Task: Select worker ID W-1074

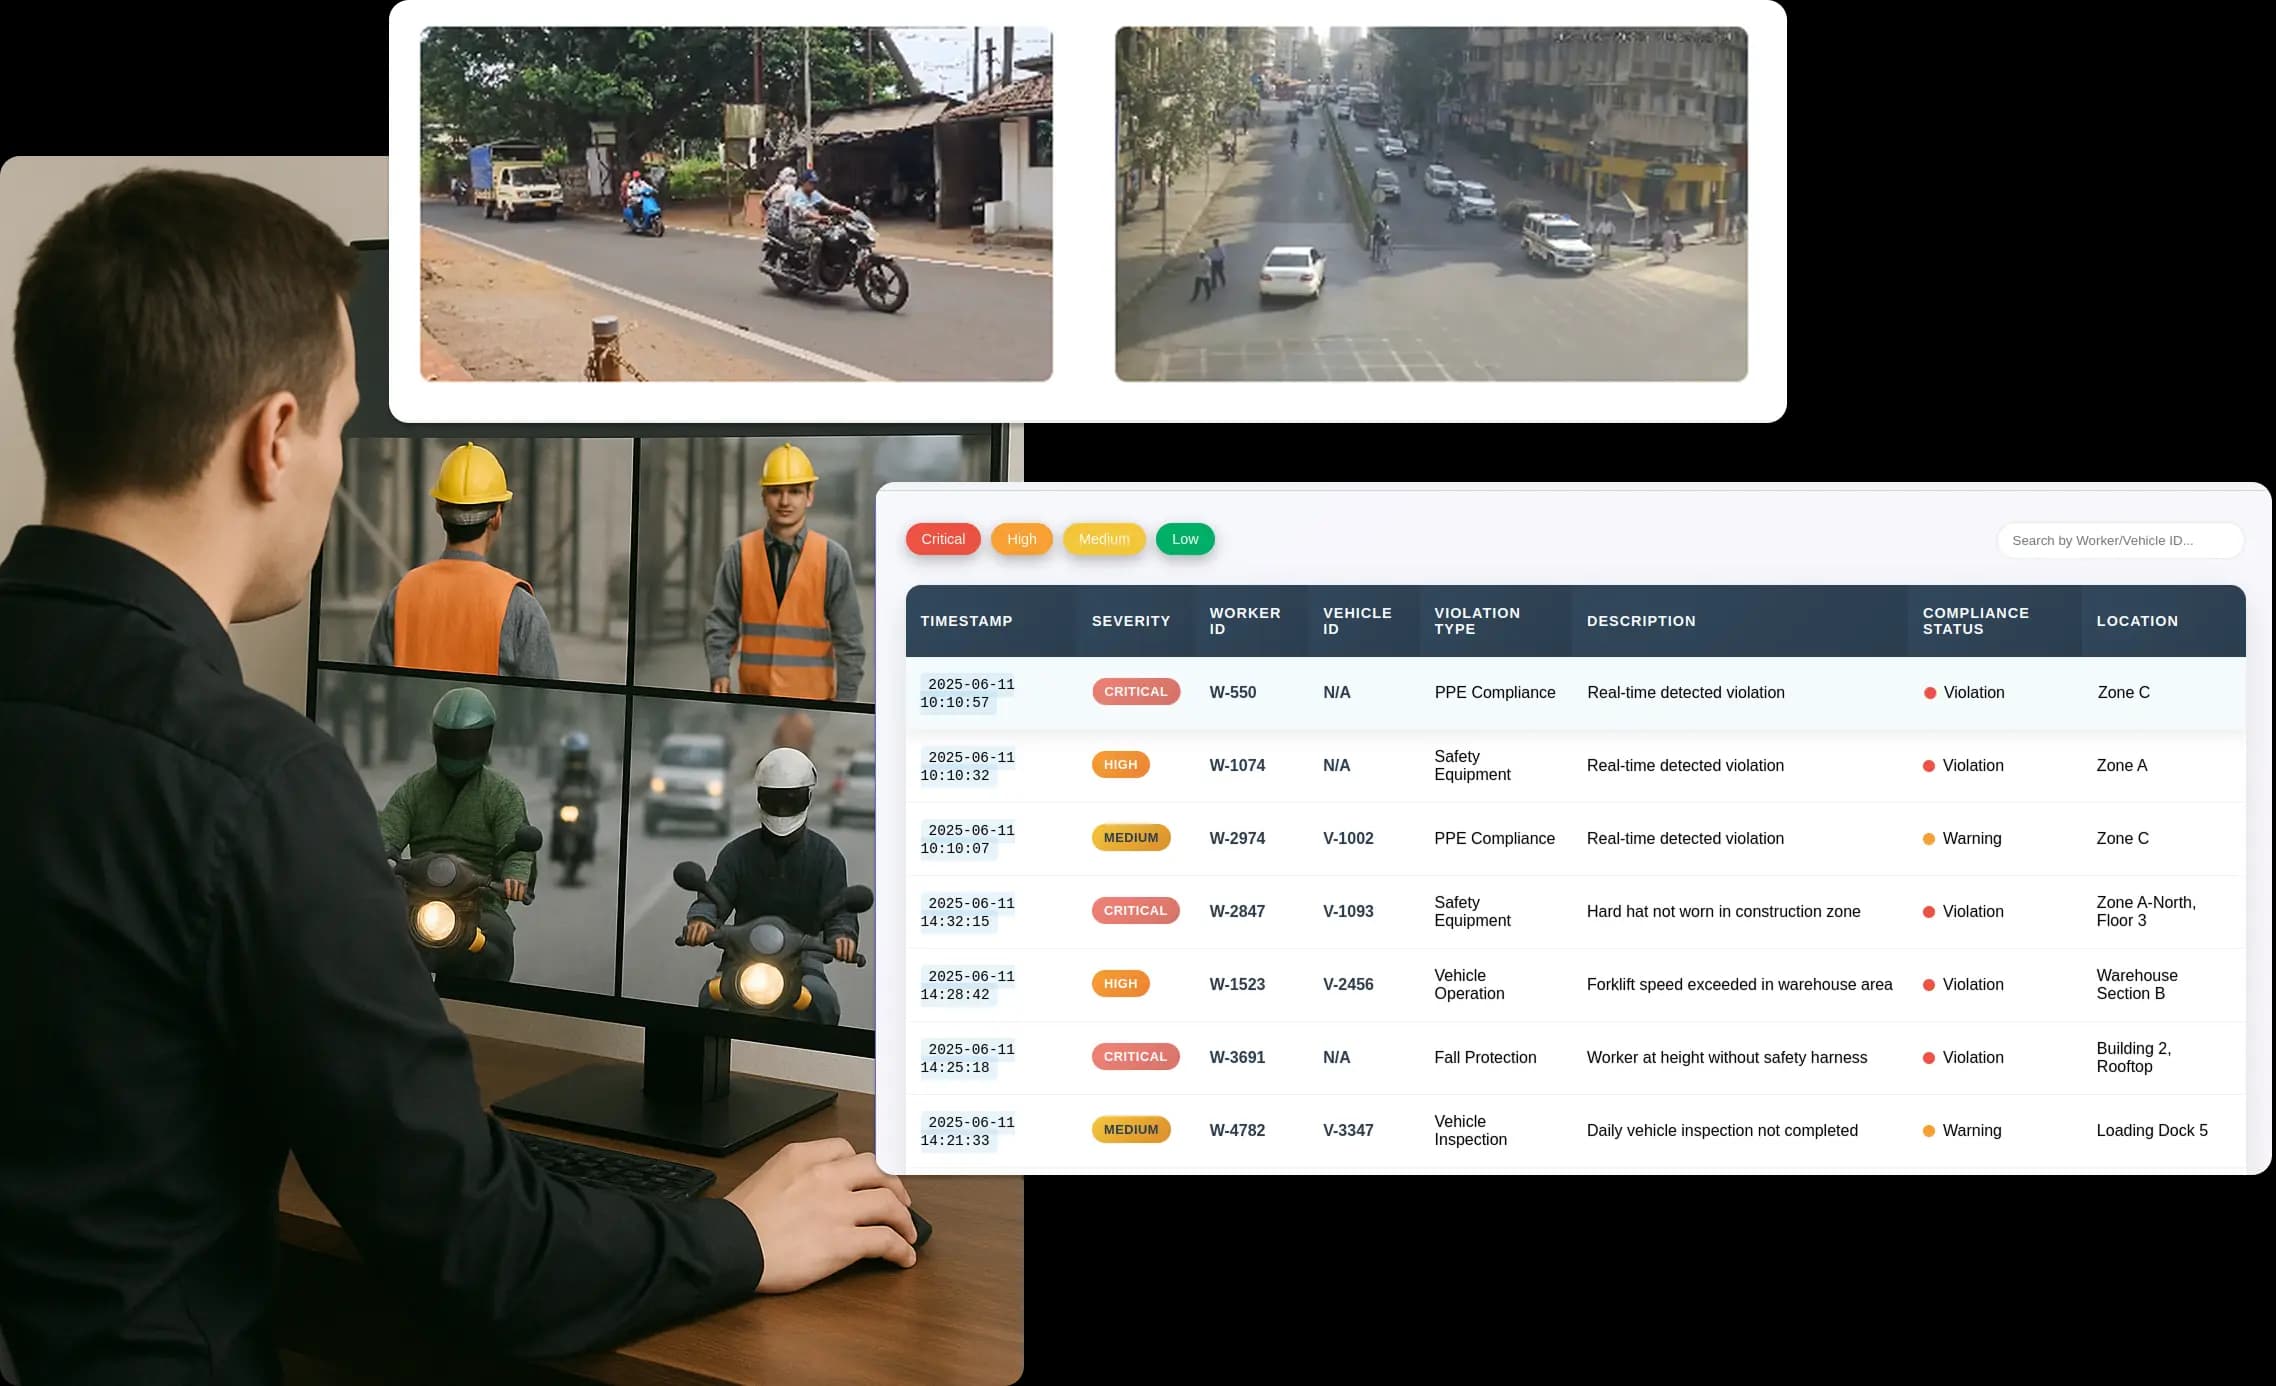Action: coord(1237,765)
